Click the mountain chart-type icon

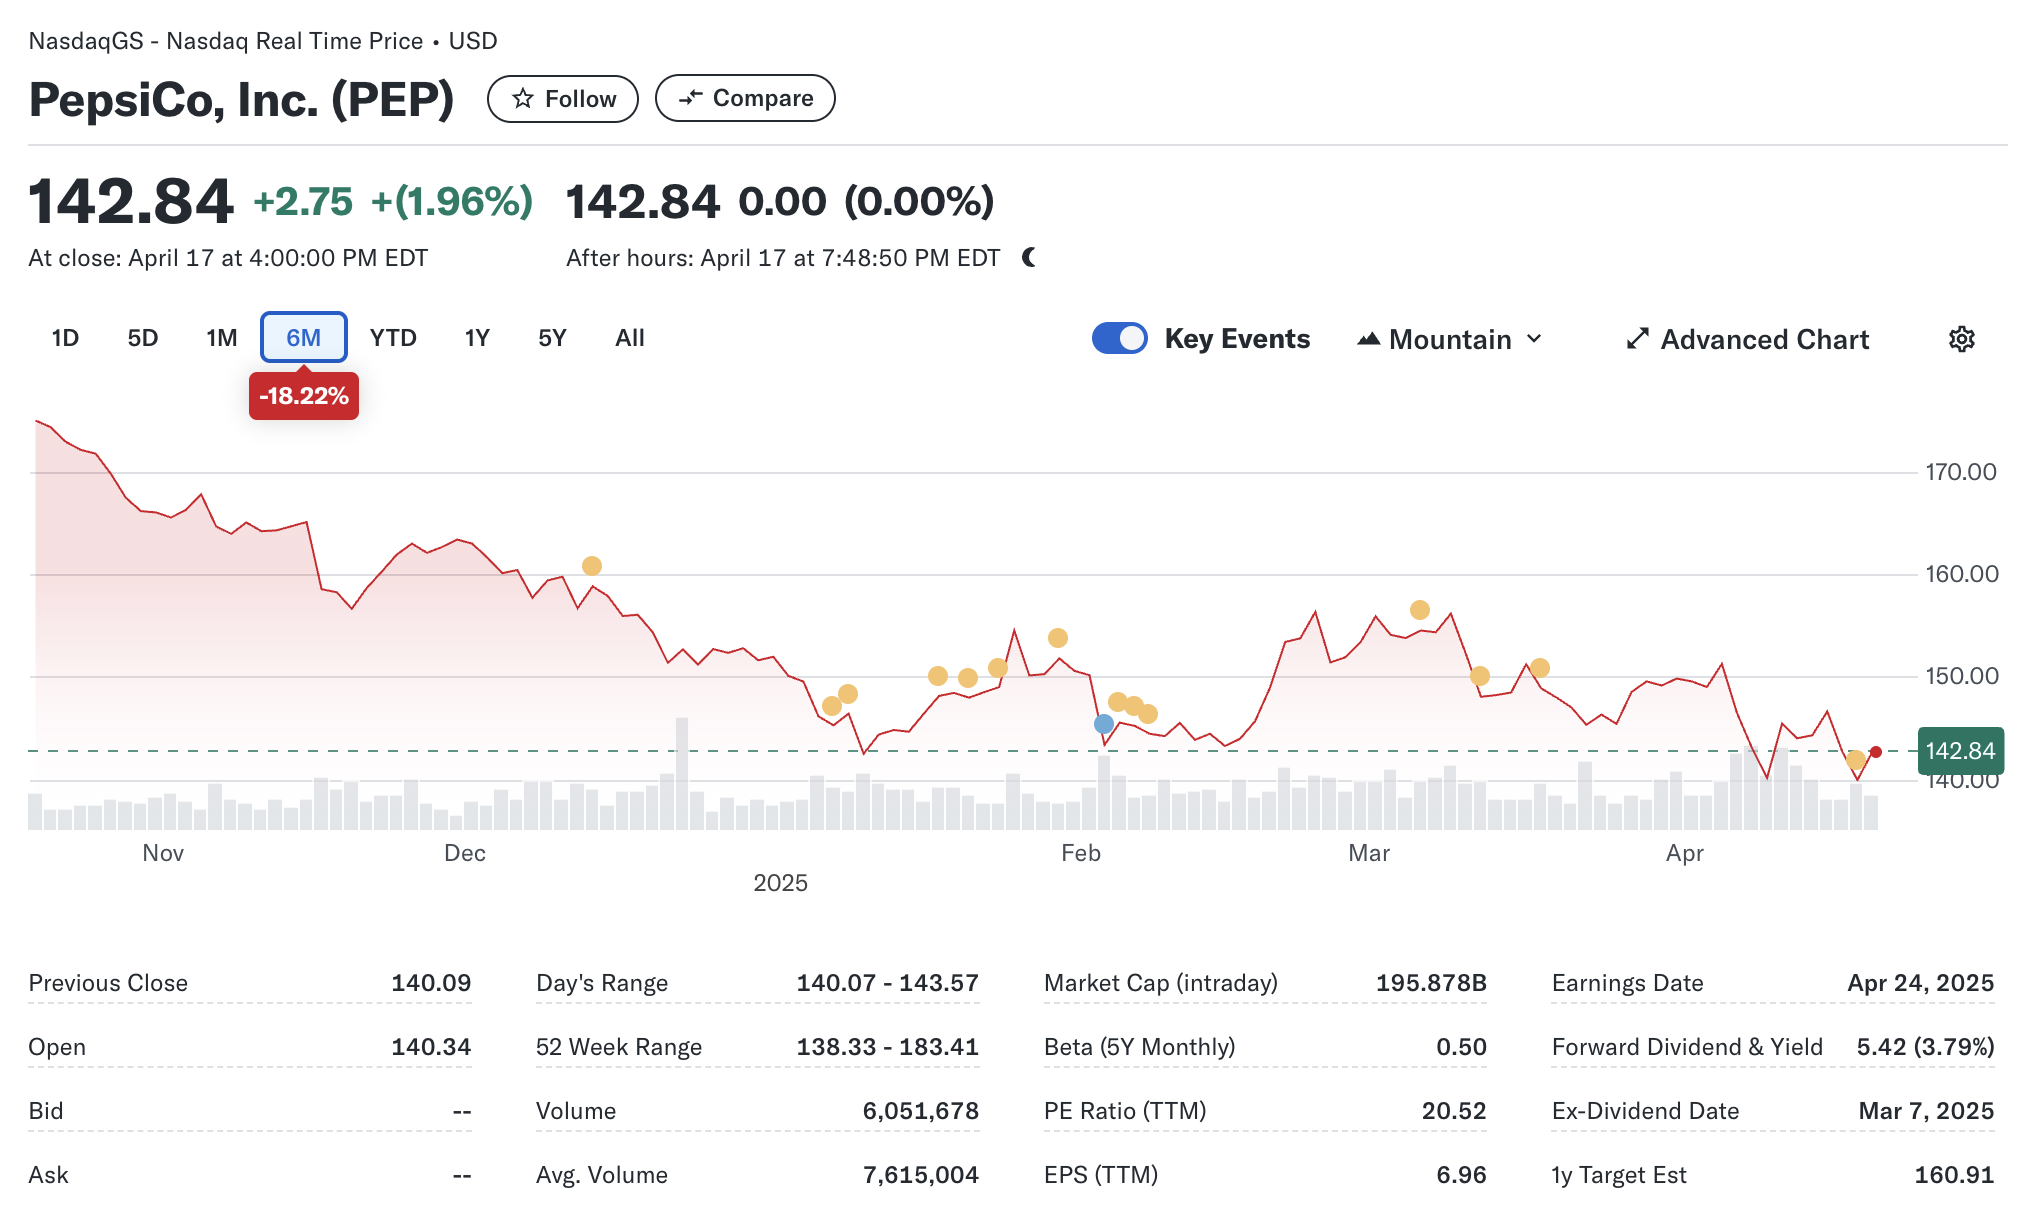pyautogui.click(x=1368, y=339)
